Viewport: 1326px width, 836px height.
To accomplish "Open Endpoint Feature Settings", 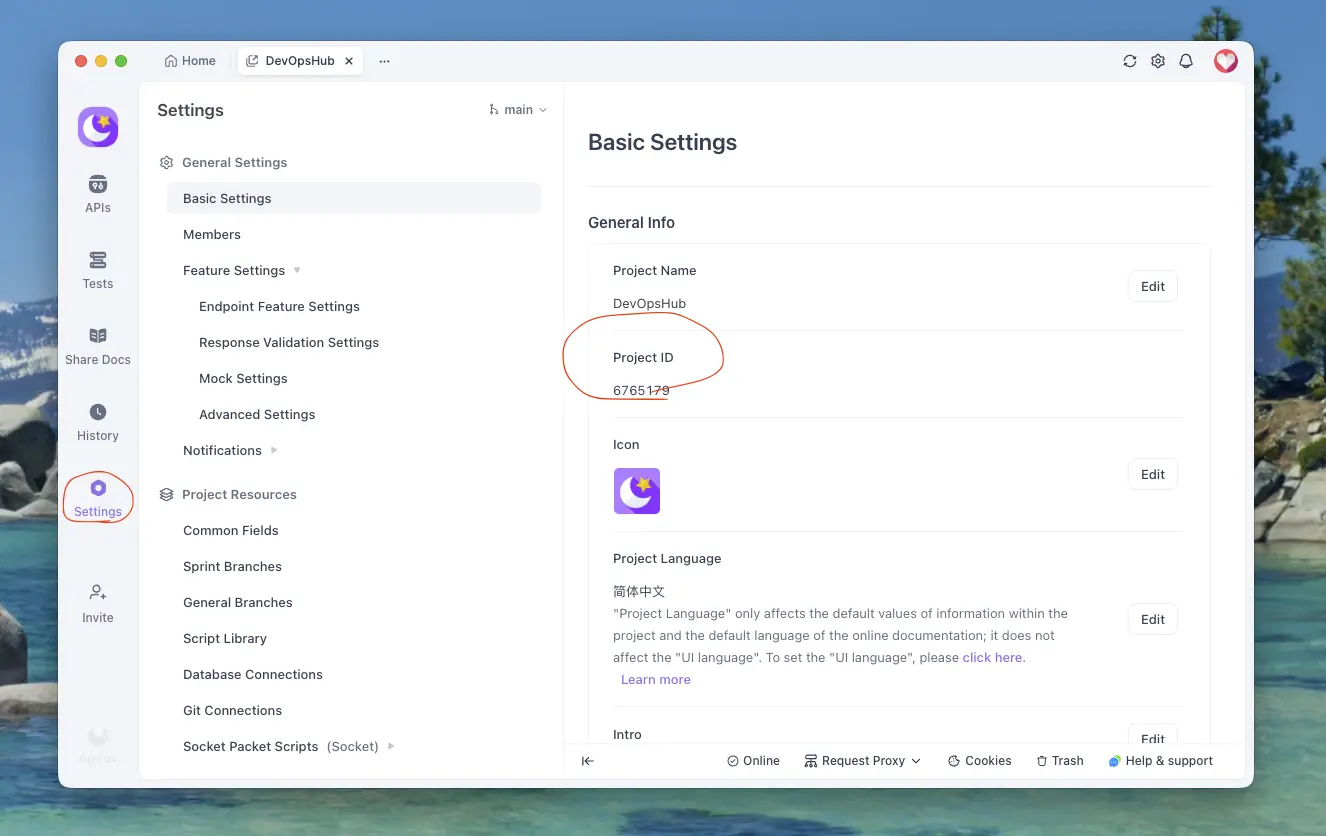I will [279, 306].
